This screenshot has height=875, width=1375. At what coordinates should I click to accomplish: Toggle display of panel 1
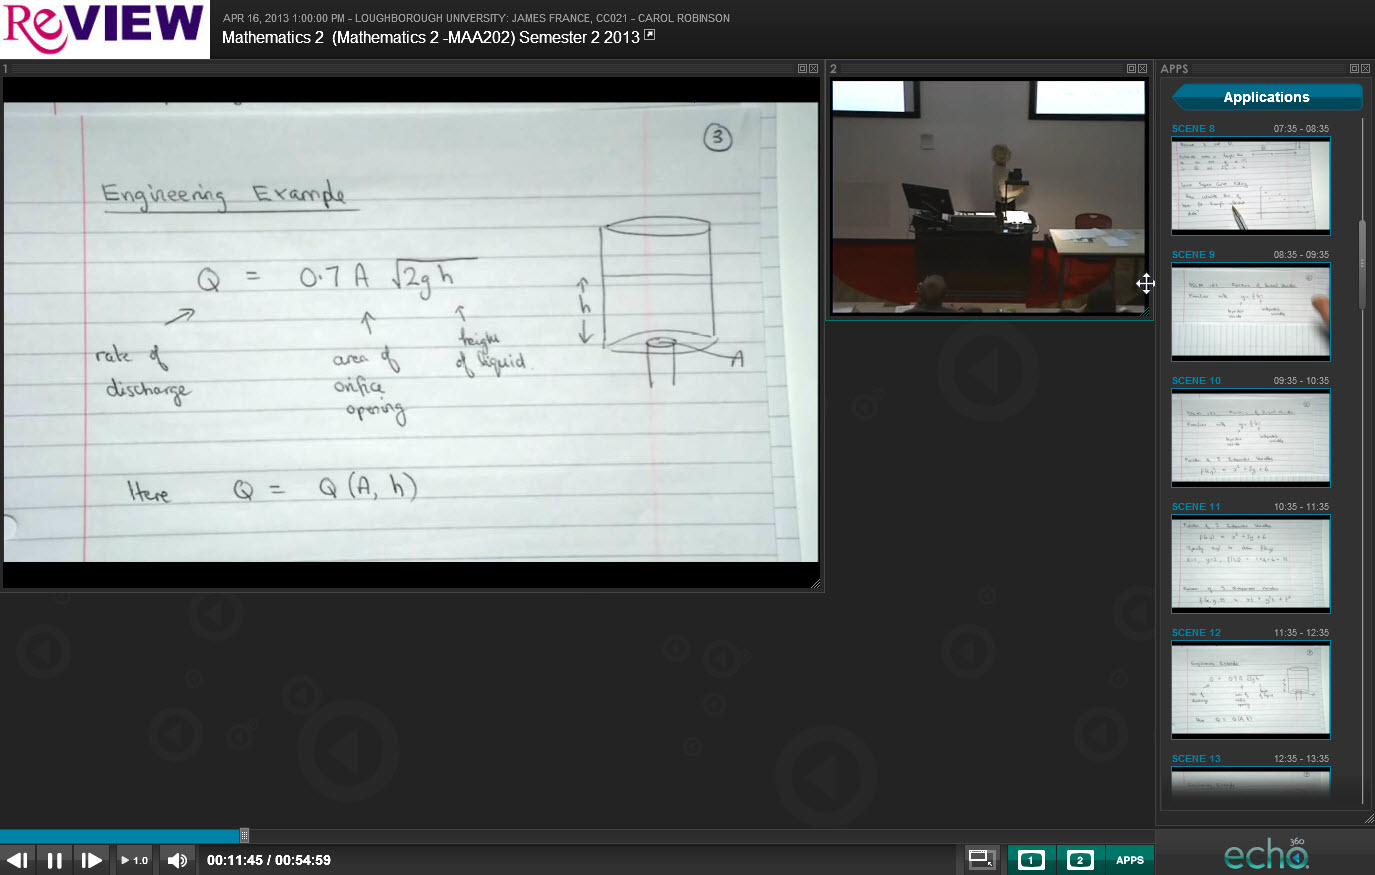point(1031,860)
